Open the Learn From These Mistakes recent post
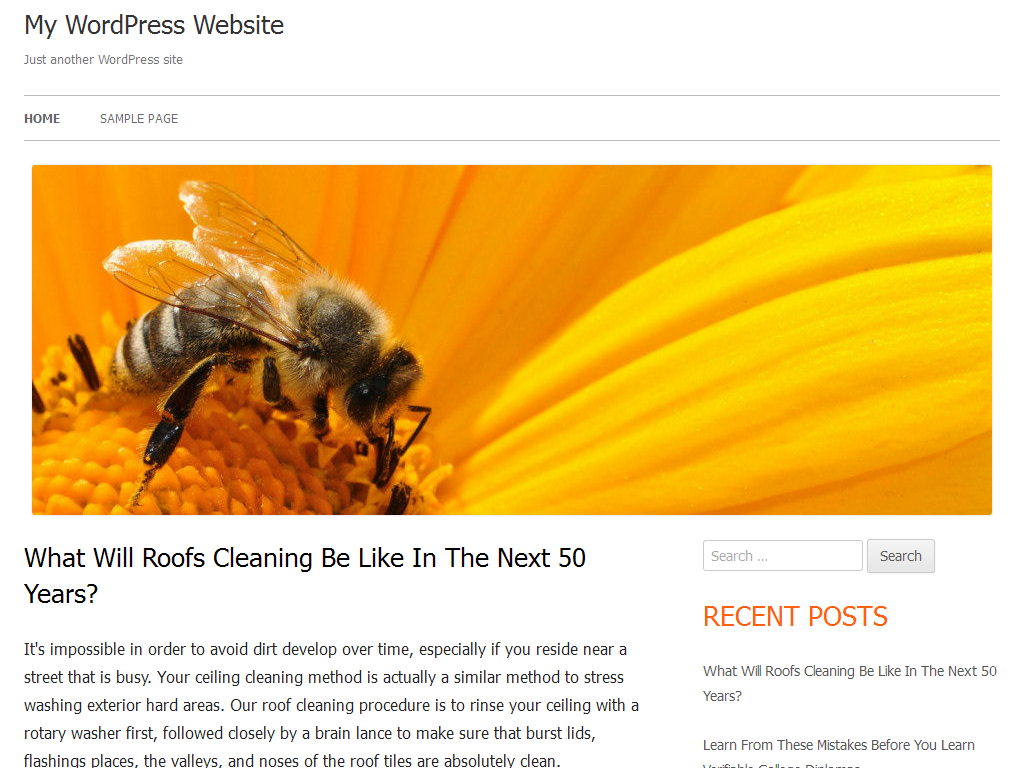This screenshot has height=768, width=1024. tap(839, 752)
